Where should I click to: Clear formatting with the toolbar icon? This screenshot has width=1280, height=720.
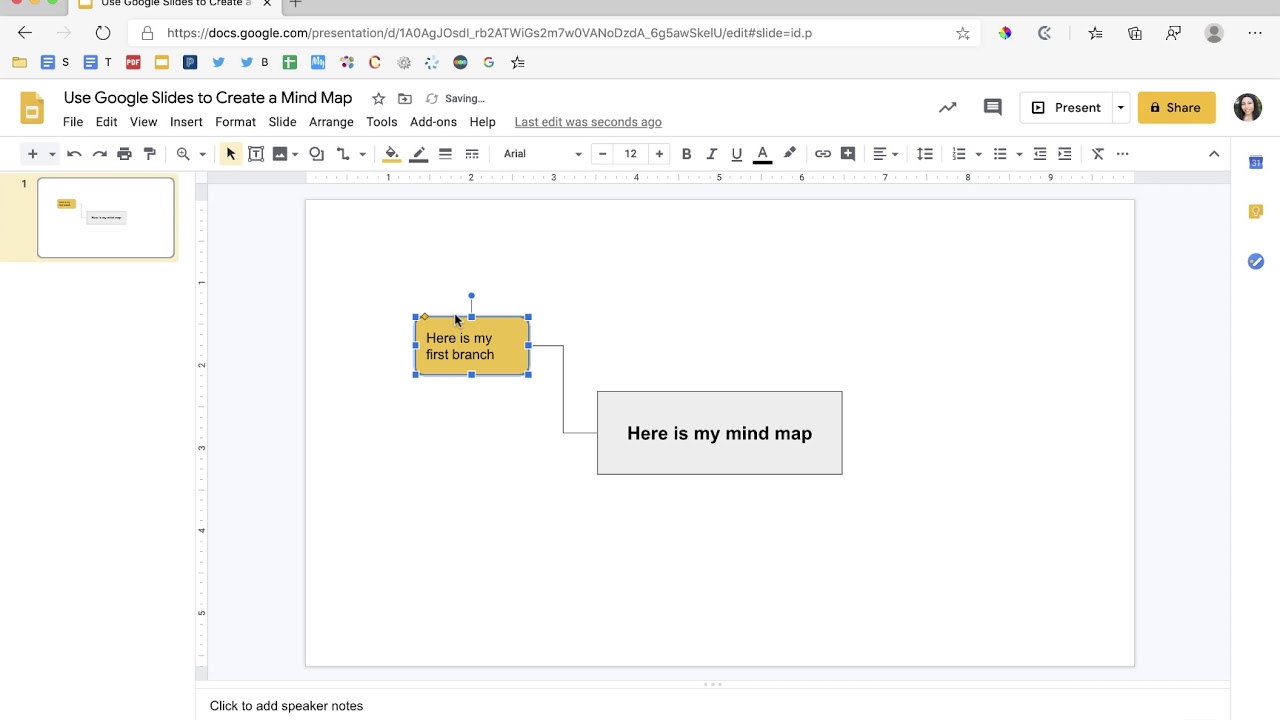point(1098,154)
